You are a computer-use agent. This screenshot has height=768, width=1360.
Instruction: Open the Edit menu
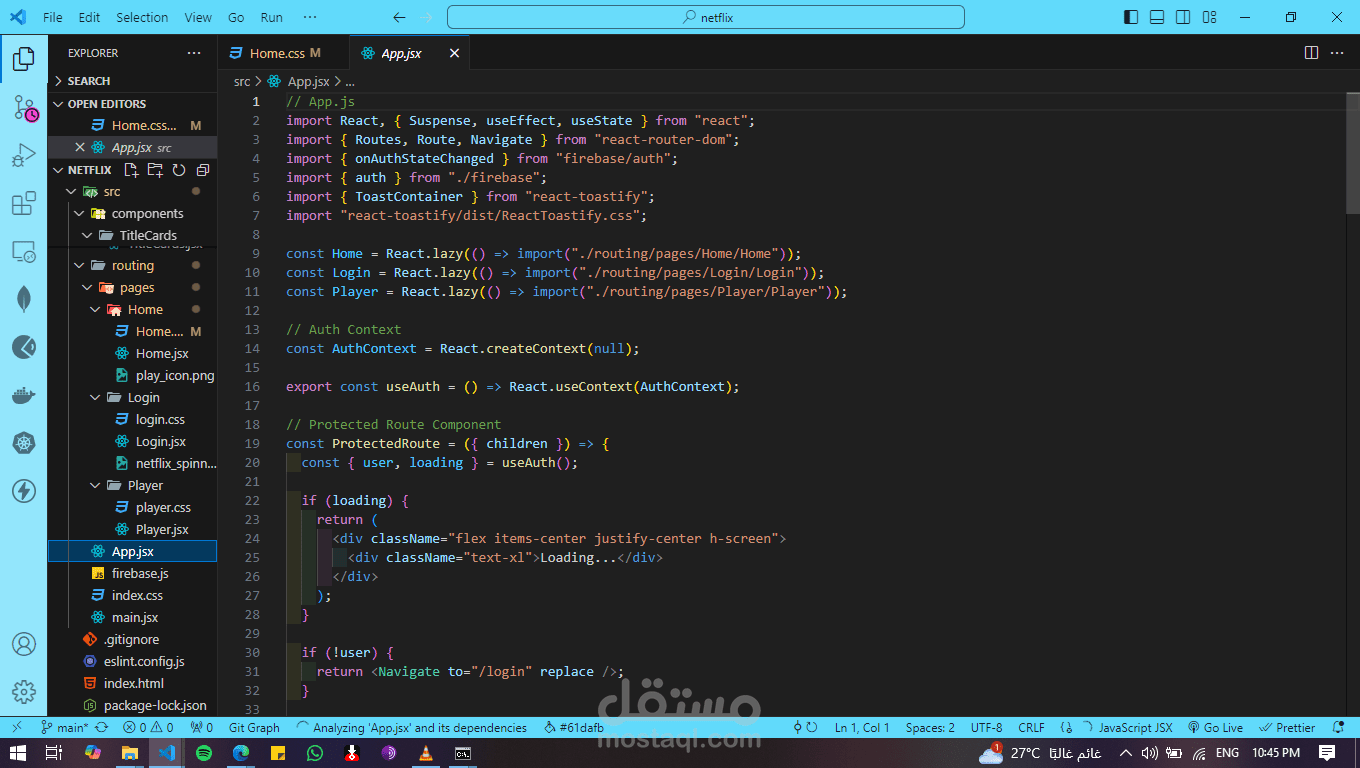point(89,17)
